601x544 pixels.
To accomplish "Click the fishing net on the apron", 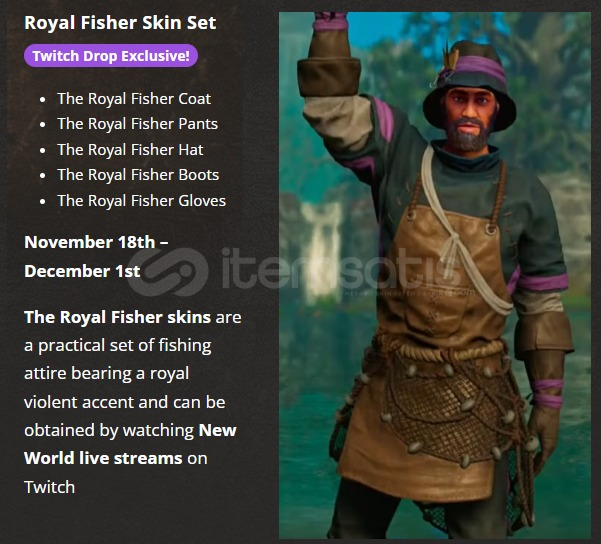I will click(x=456, y=406).
